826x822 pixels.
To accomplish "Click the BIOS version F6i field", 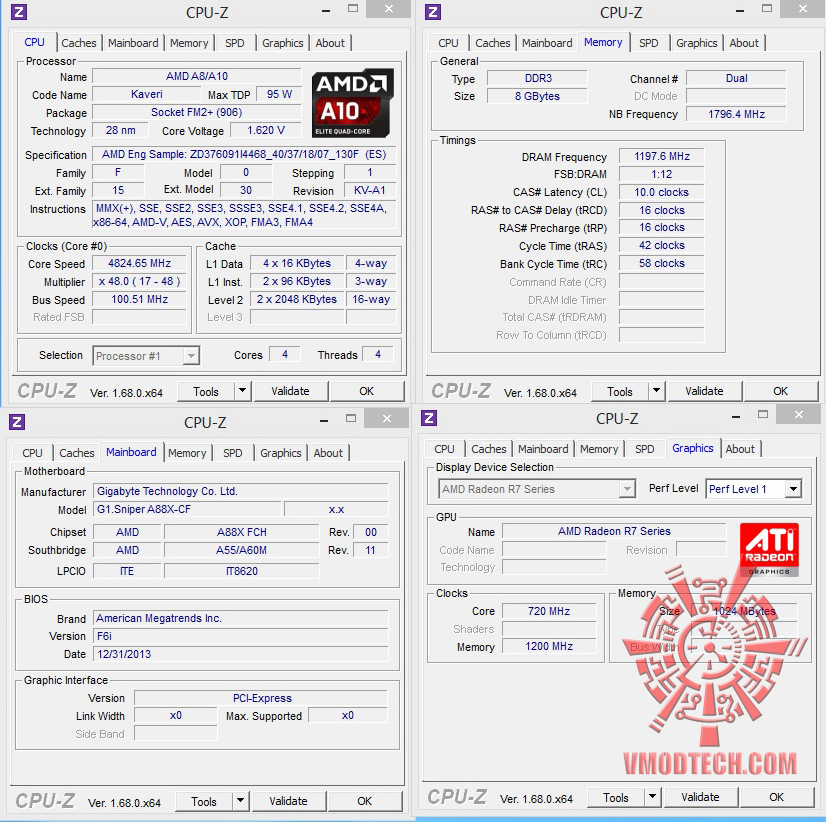I will [241, 636].
